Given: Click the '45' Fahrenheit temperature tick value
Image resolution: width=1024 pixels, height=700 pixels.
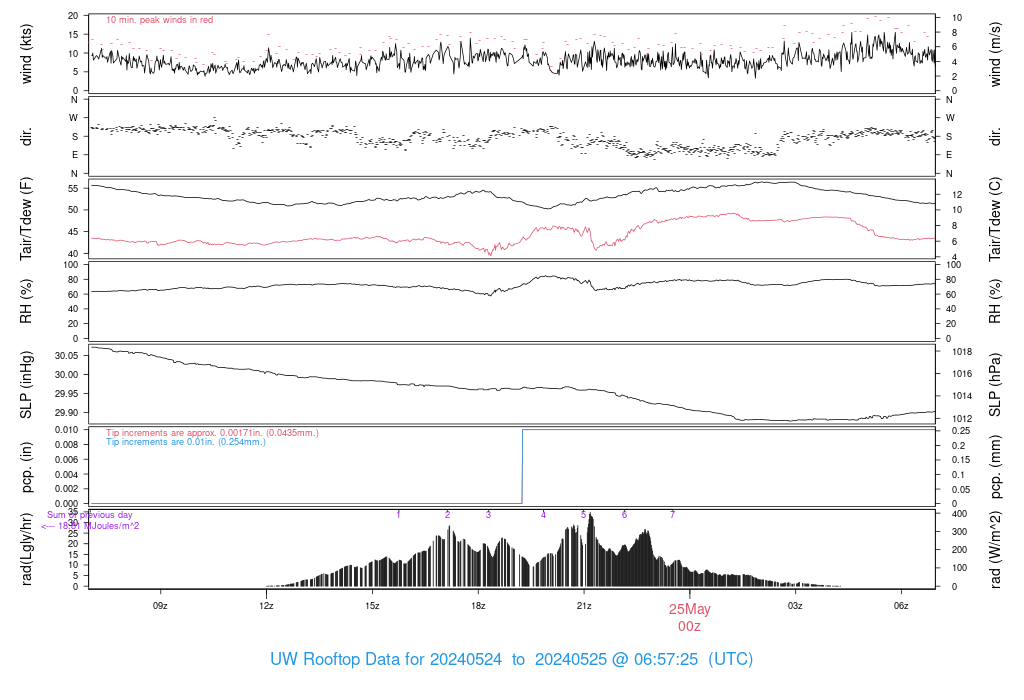Looking at the screenshot, I should (x=73, y=232).
